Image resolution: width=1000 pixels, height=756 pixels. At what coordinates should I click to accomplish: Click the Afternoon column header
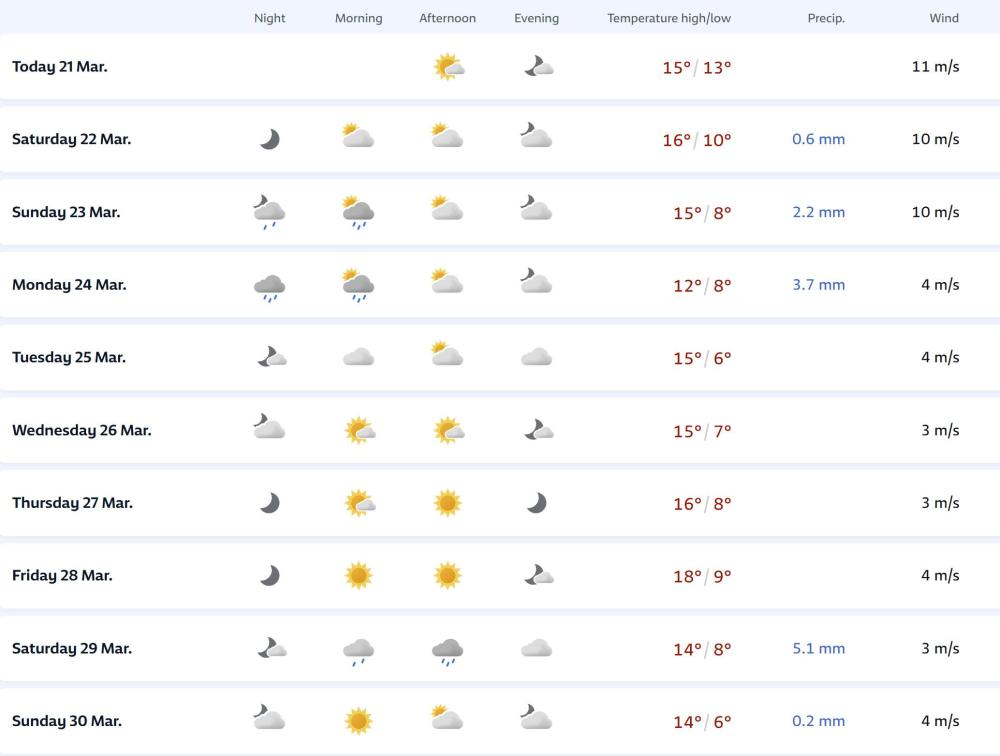click(x=447, y=18)
